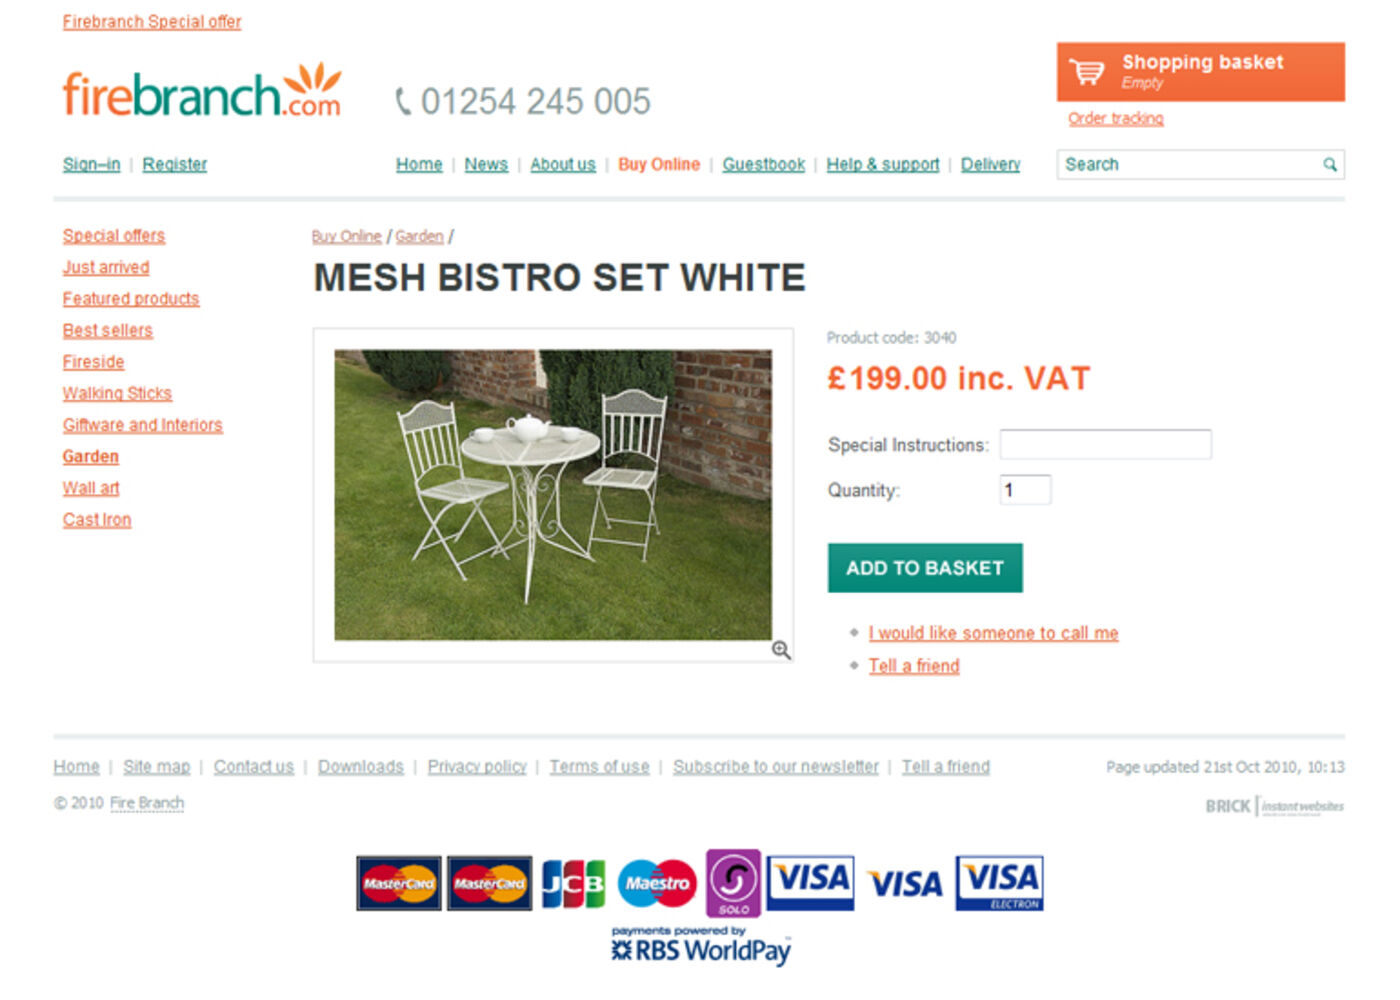Select the Garden category in sidebar
Image resolution: width=1400 pixels, height=1000 pixels.
click(91, 457)
